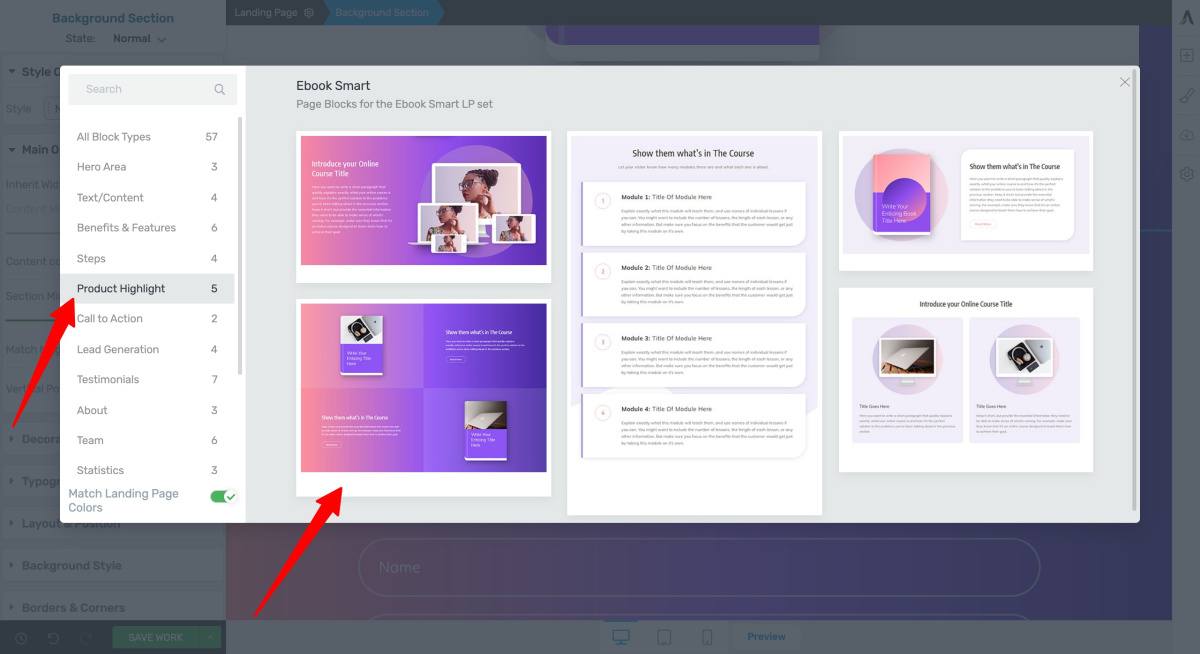Select the Product Highlight category
1200x654 pixels.
coord(147,289)
